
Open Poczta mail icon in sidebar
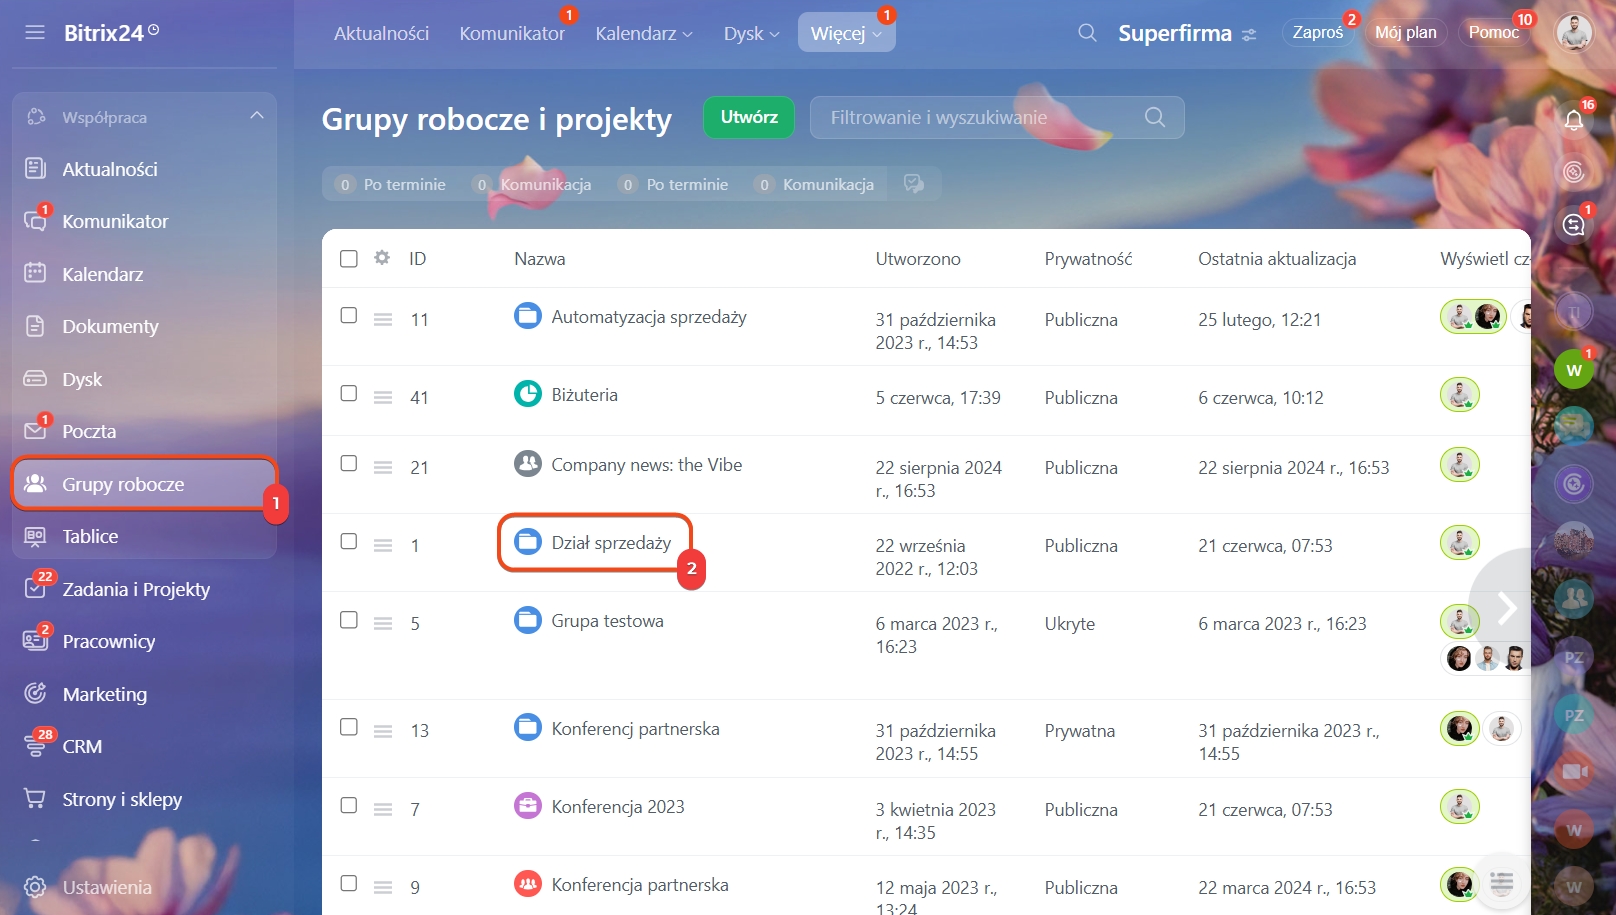coord(35,431)
